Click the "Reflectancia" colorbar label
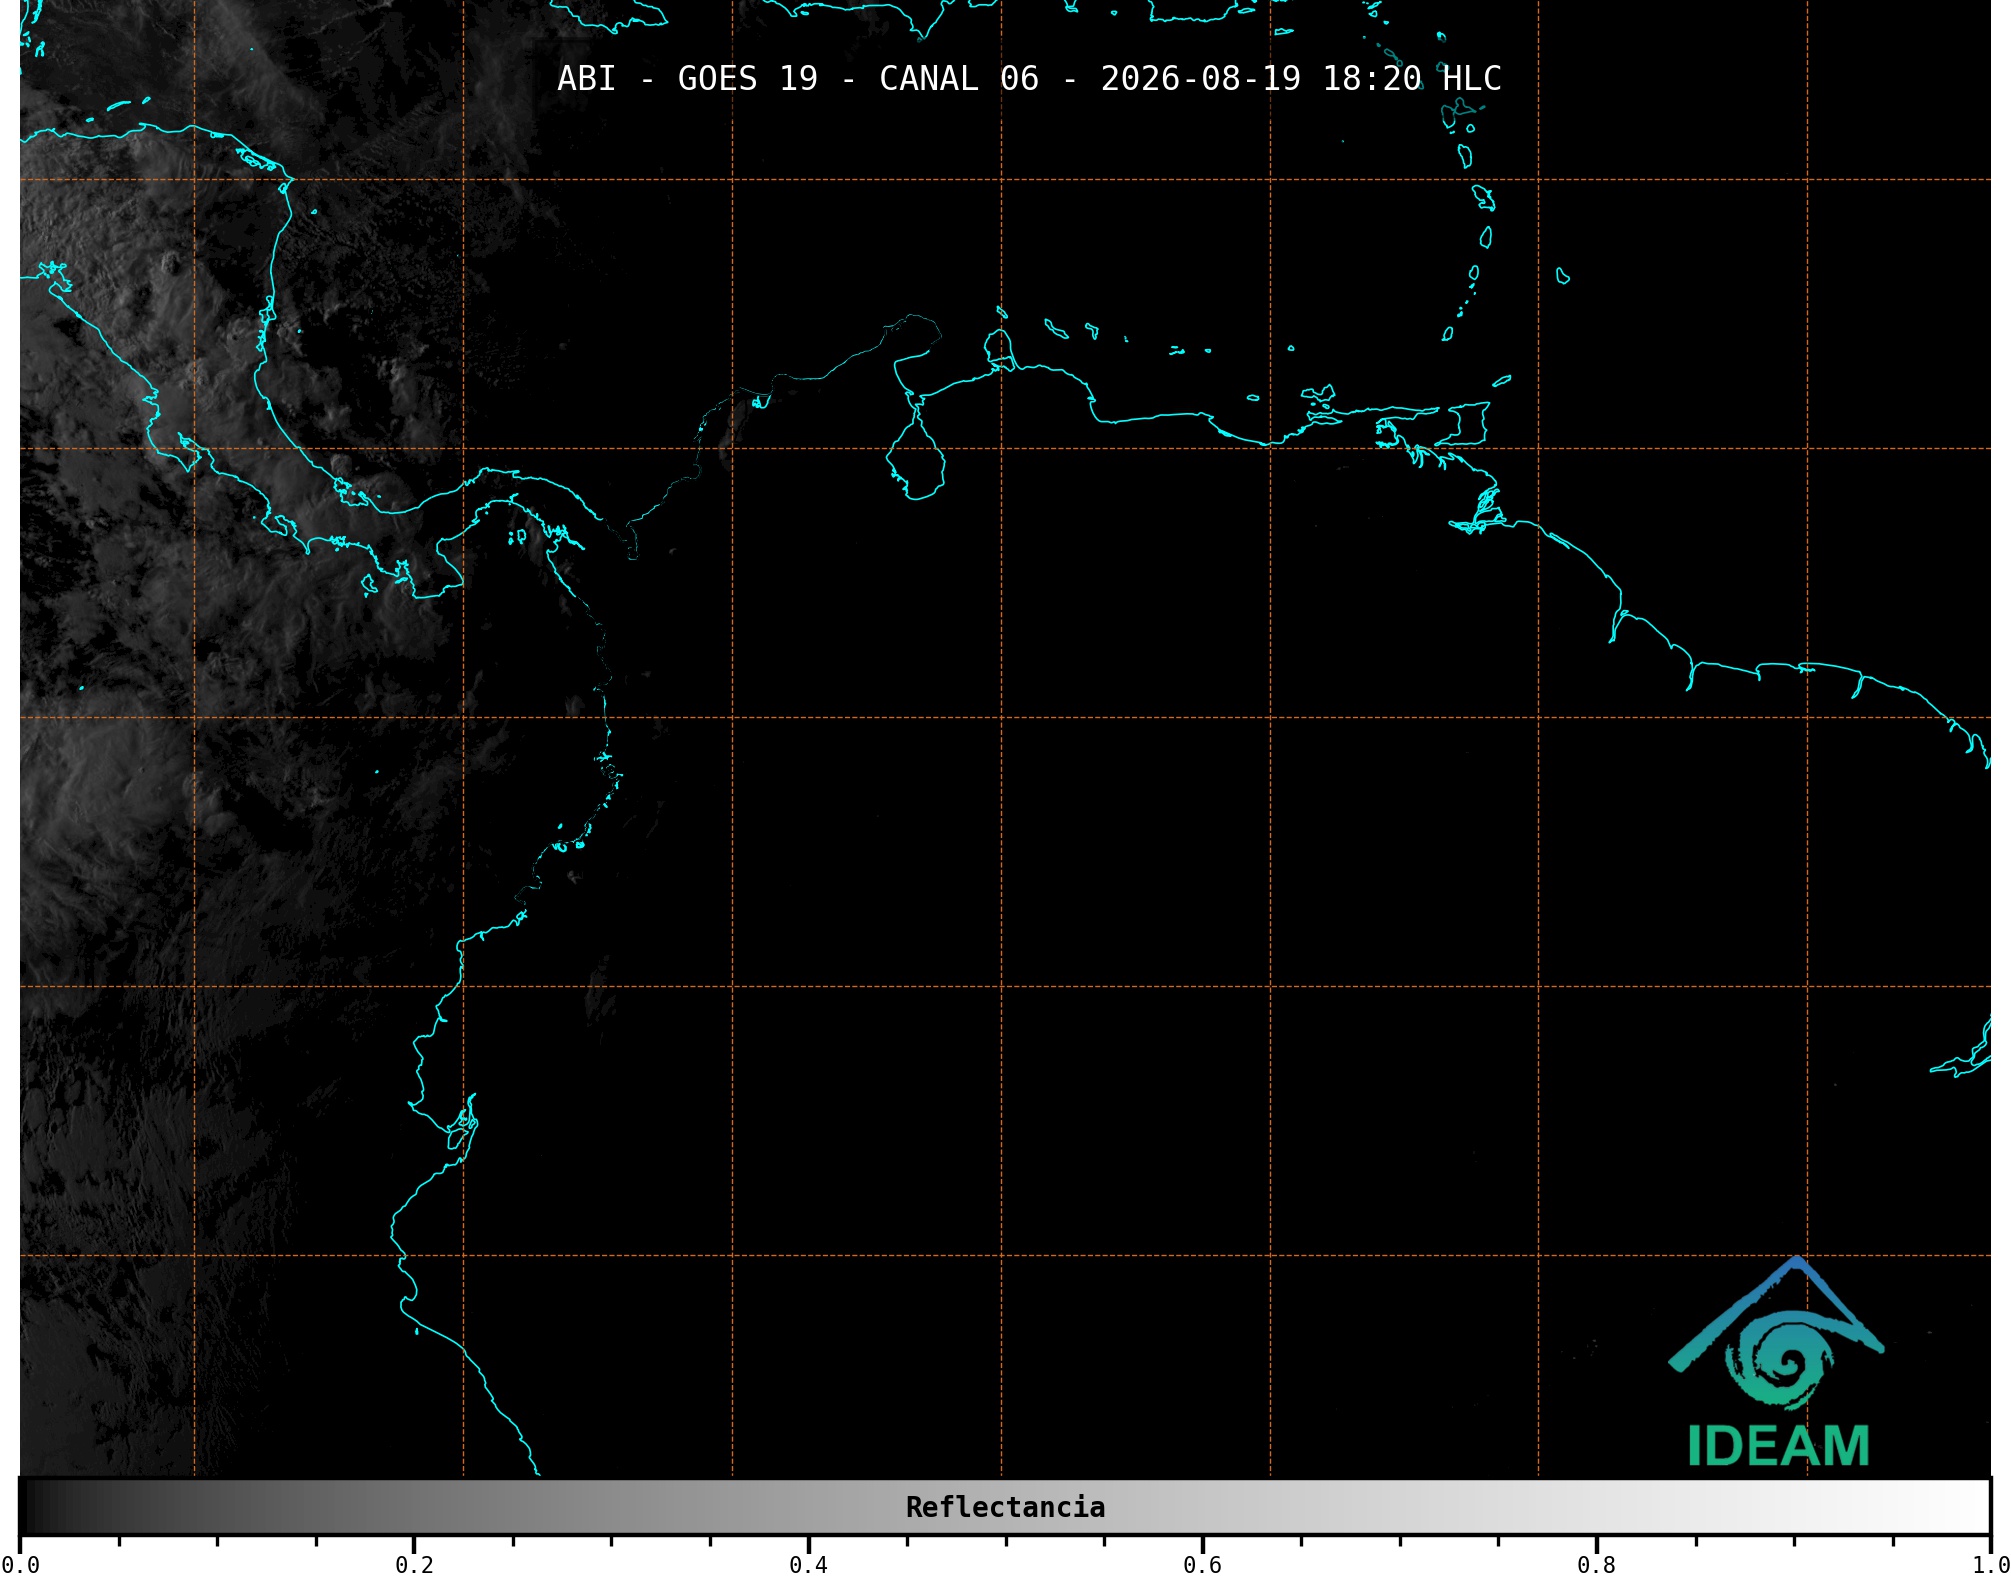Screen dimensions: 2011x1577 coord(1005,1507)
